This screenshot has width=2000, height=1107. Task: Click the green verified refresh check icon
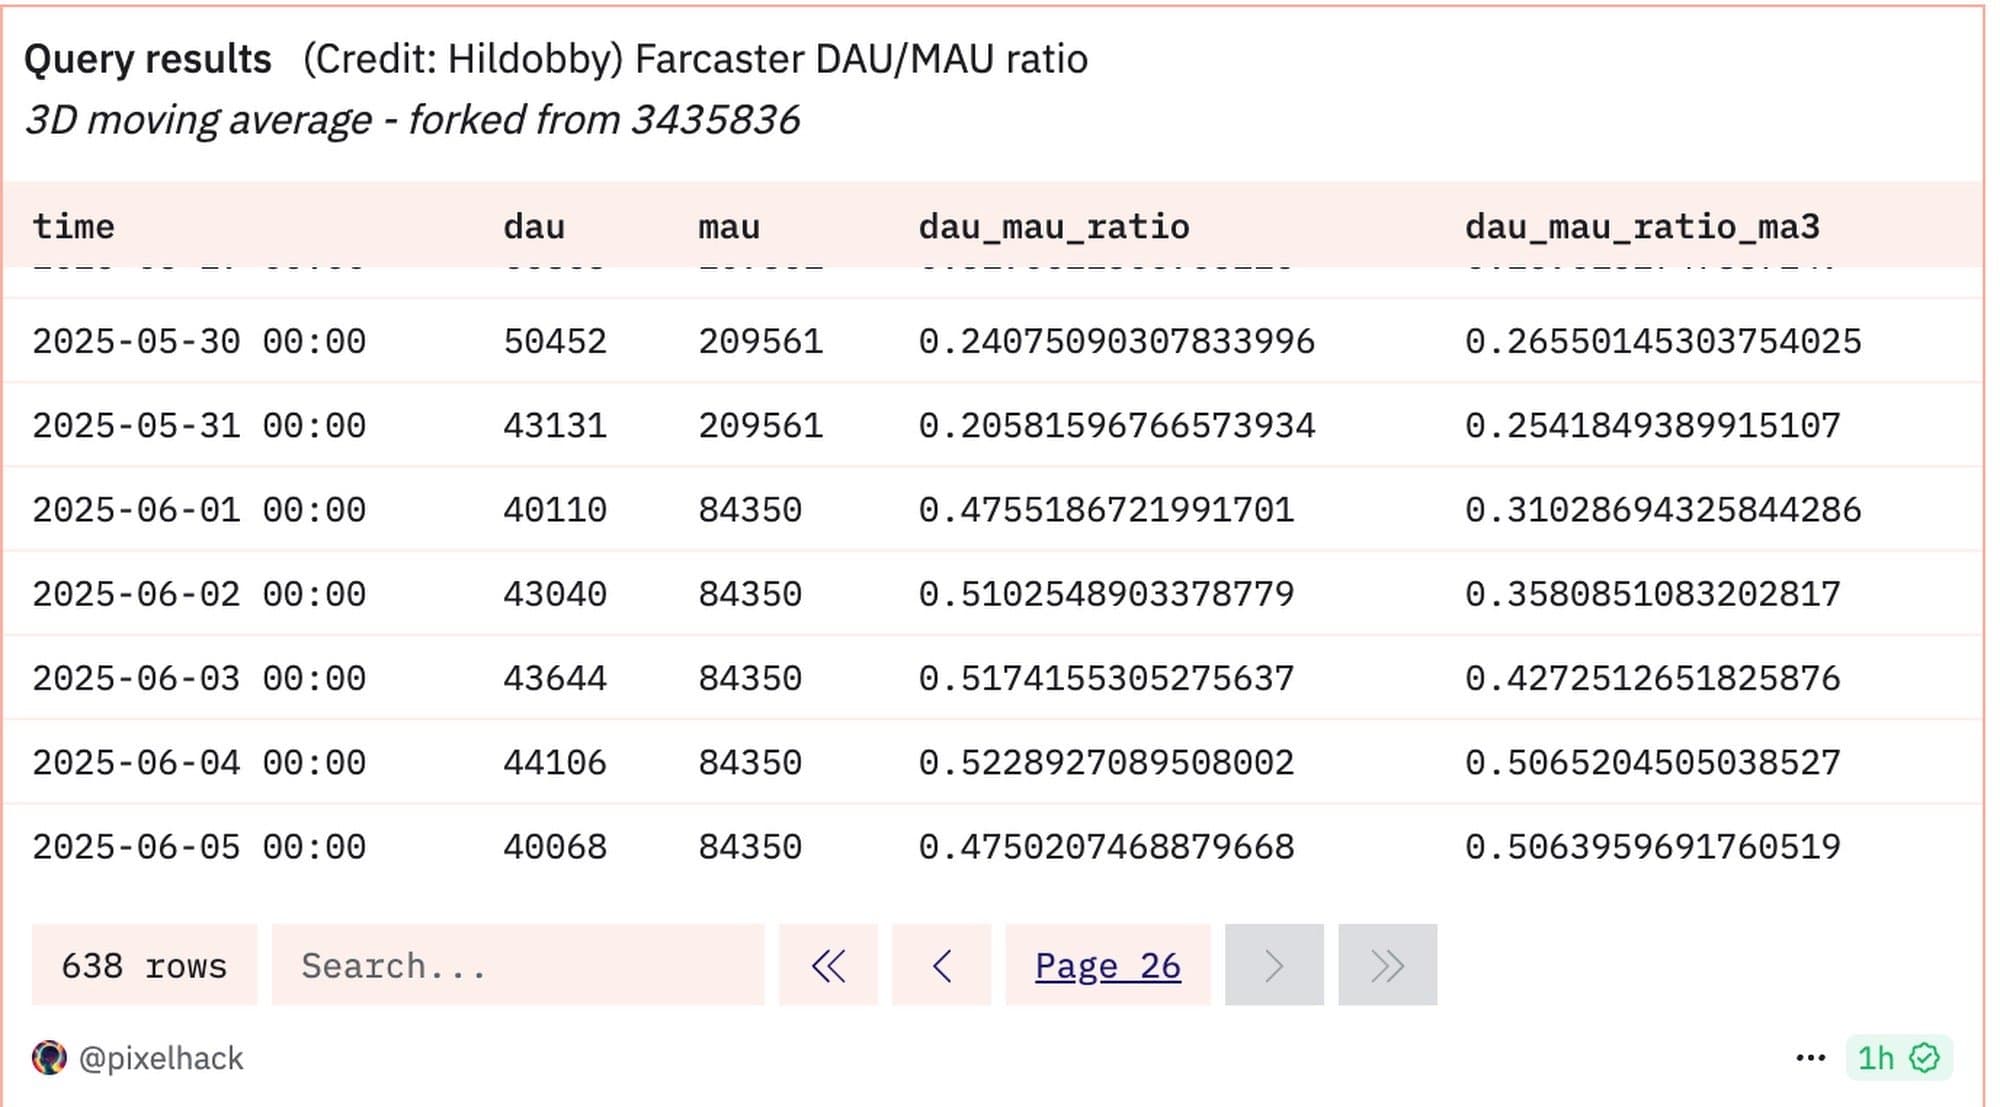click(x=1925, y=1058)
